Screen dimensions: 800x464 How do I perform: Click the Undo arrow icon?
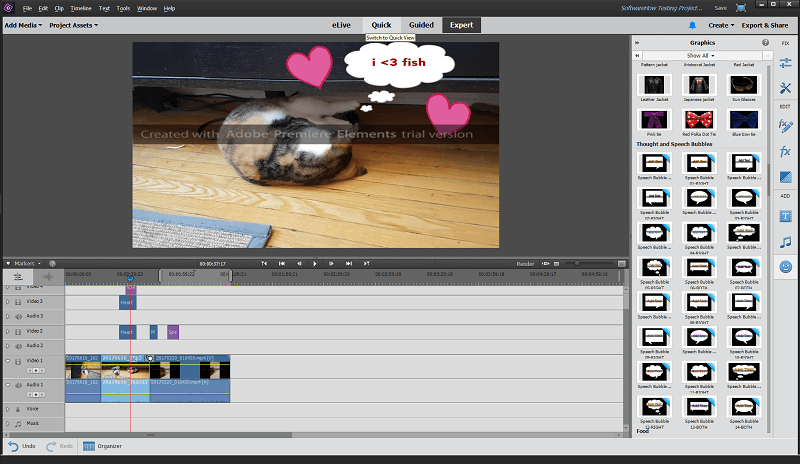coord(13,446)
